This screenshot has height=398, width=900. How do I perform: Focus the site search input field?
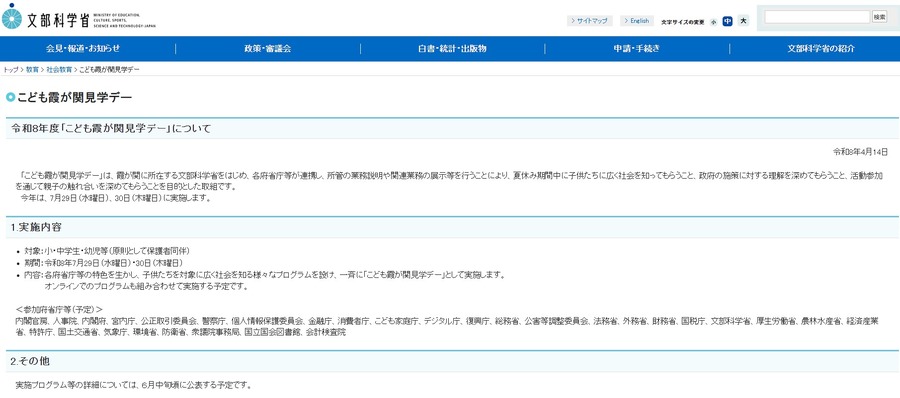(817, 17)
